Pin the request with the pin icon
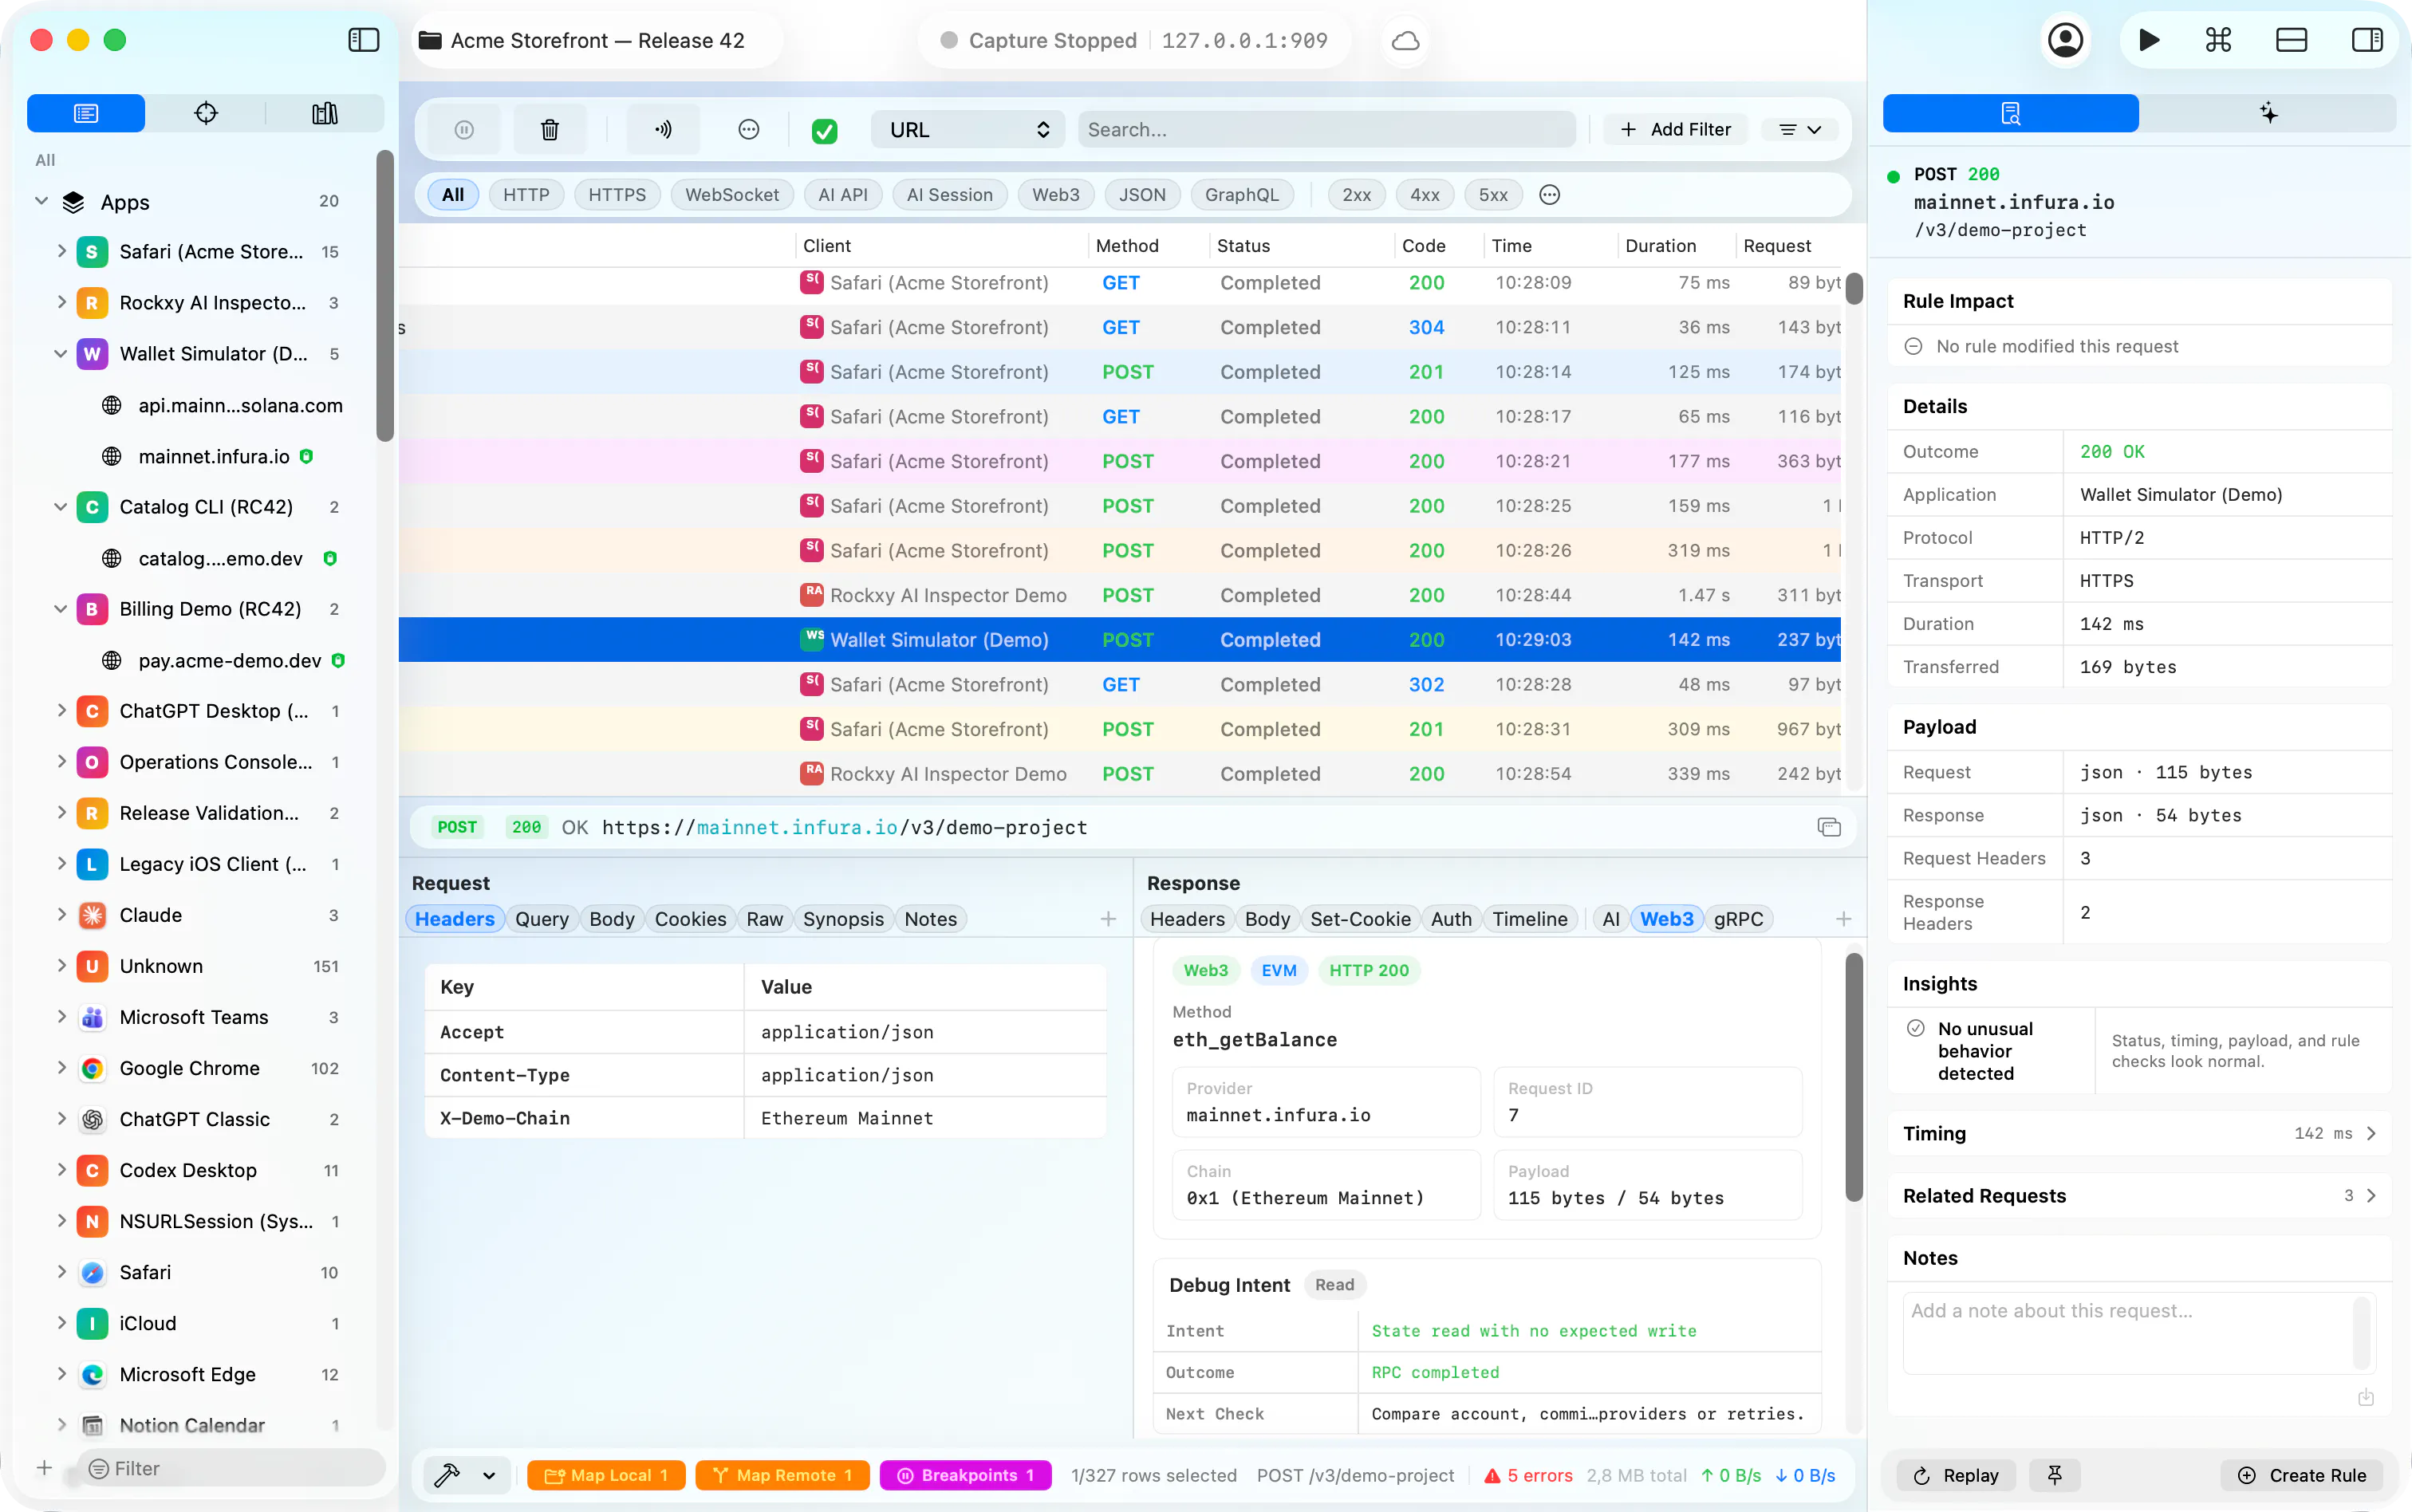Viewport: 2412px width, 1512px height. coord(2054,1475)
